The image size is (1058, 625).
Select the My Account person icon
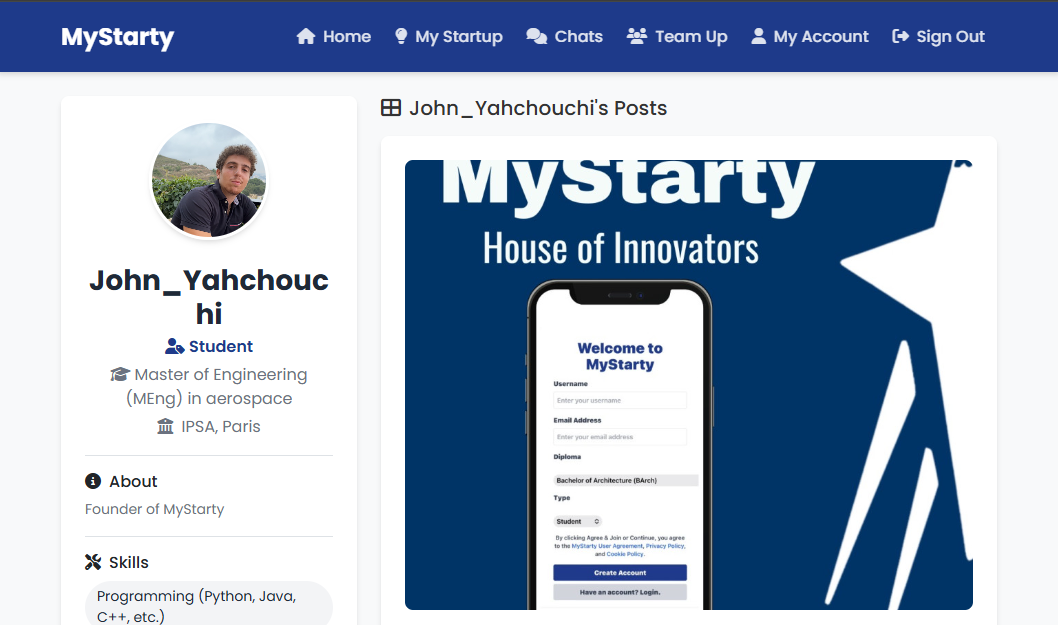760,35
